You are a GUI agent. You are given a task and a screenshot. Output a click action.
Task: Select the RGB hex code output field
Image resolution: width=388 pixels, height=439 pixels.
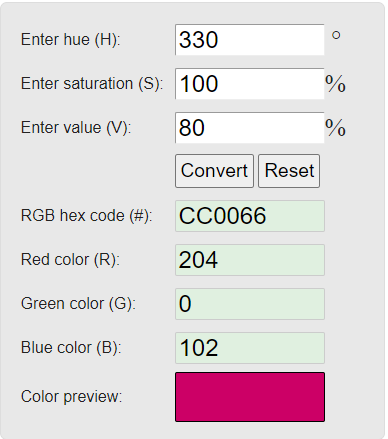click(x=250, y=216)
